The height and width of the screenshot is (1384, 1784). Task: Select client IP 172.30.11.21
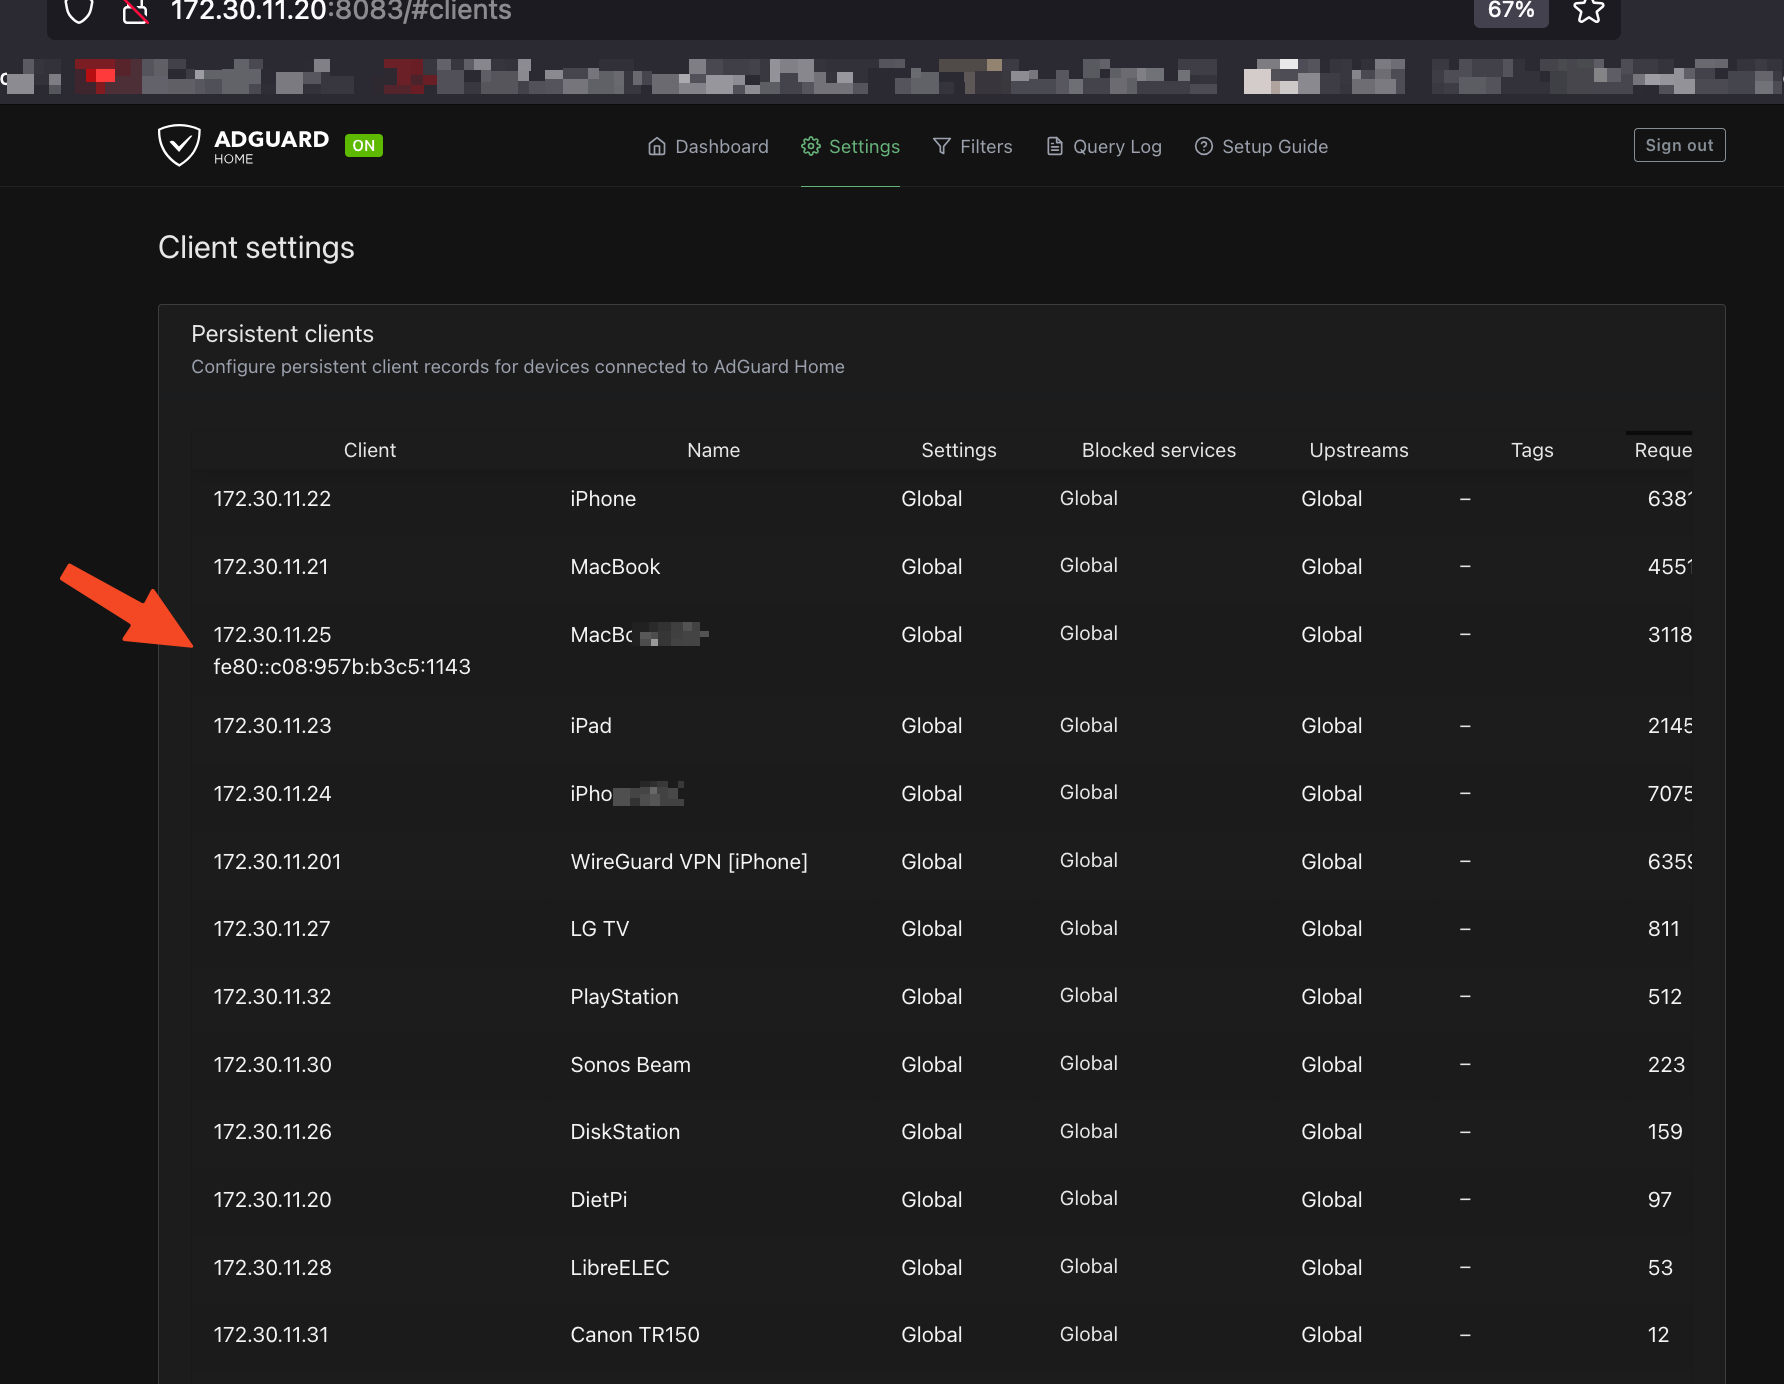click(x=270, y=567)
